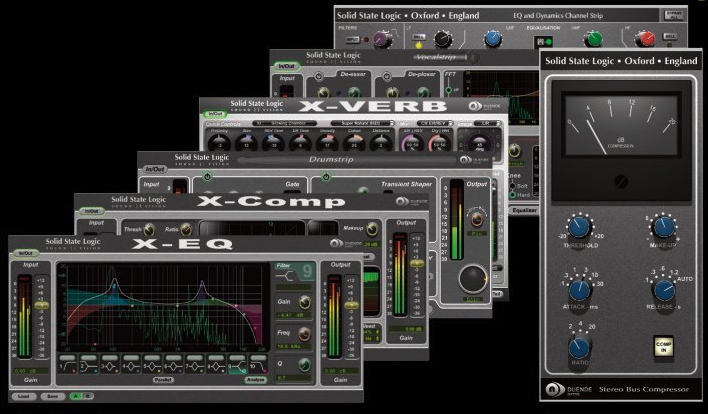Click the Make-Up knob on Bus Compressor
This screenshot has height=414, width=708.
click(x=664, y=227)
